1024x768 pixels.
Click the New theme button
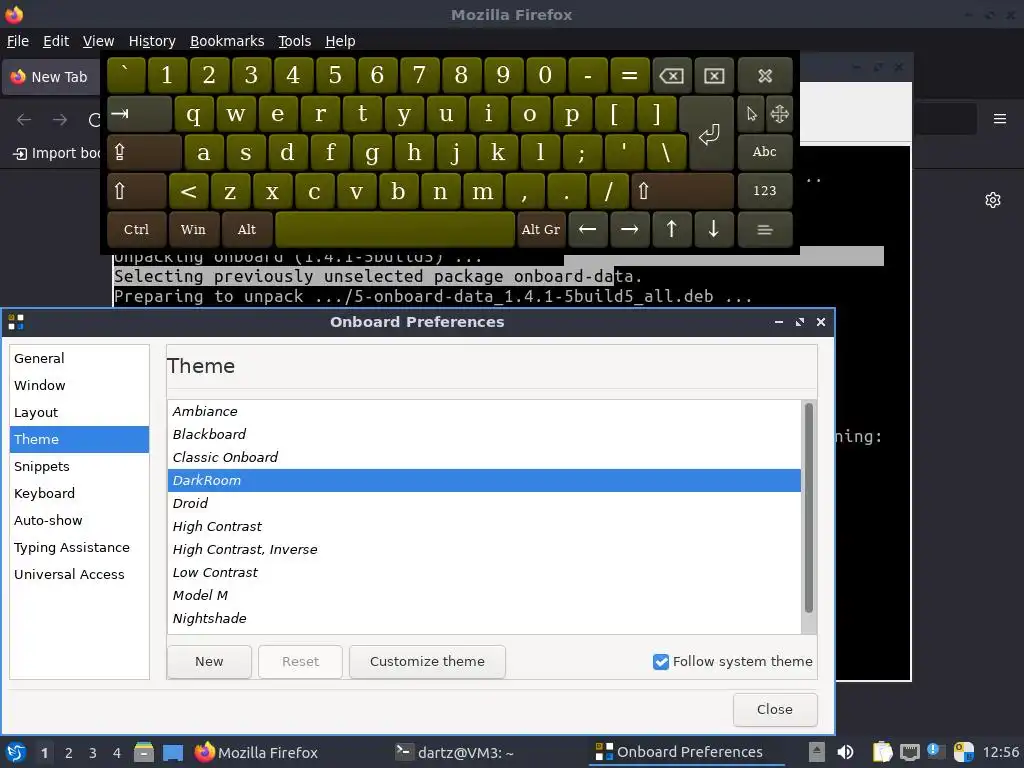209,662
